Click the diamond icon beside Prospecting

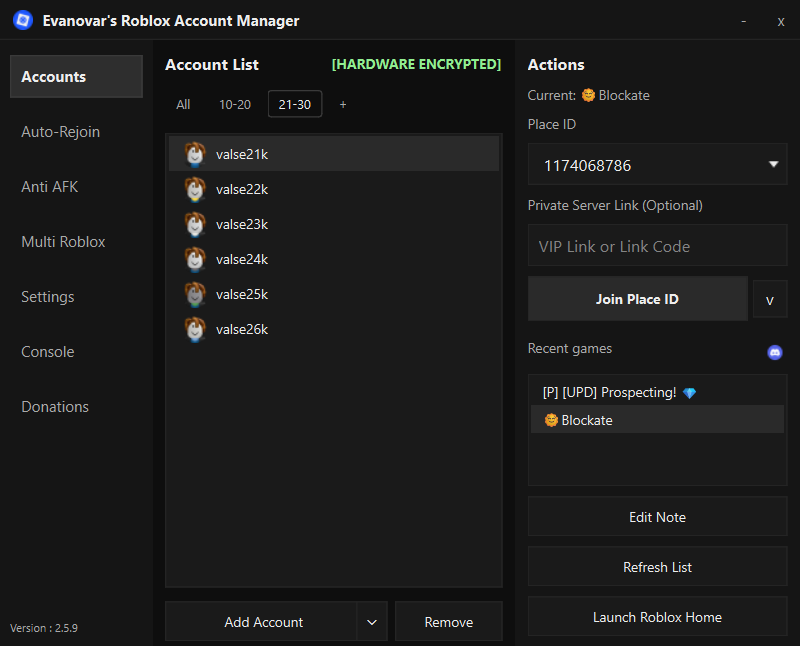(x=689, y=393)
